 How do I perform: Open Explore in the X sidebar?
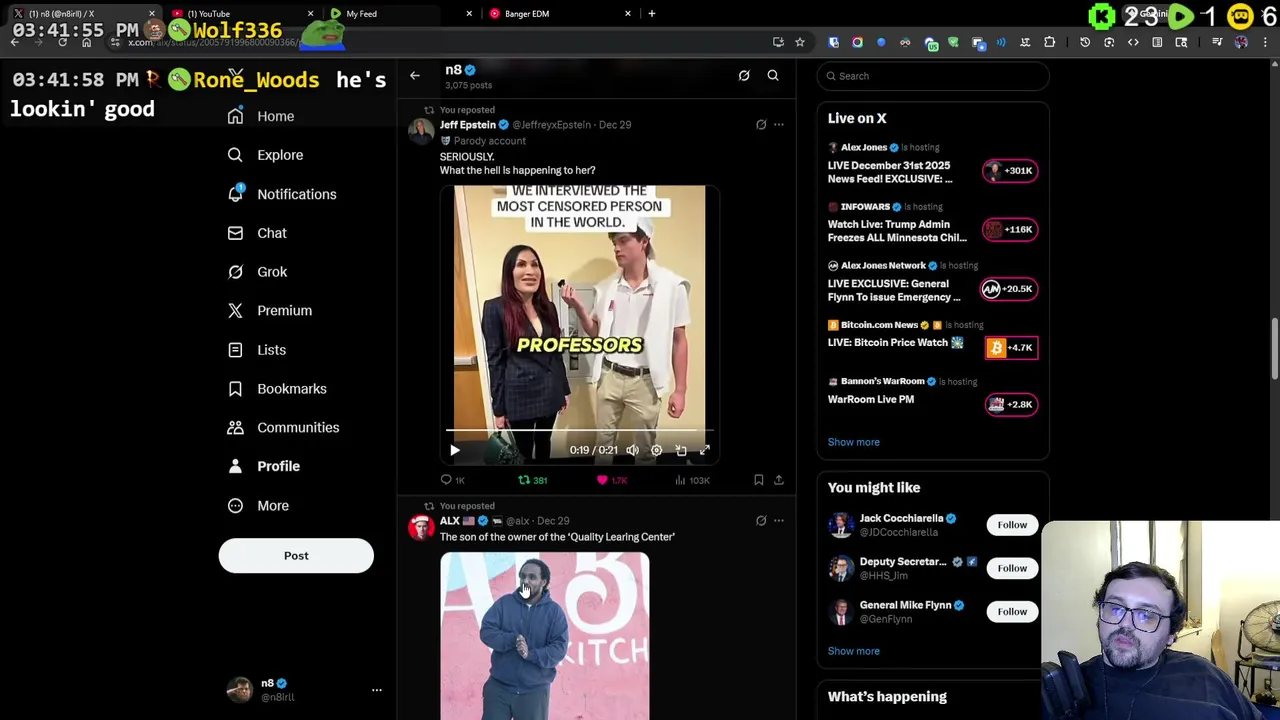(x=265, y=155)
